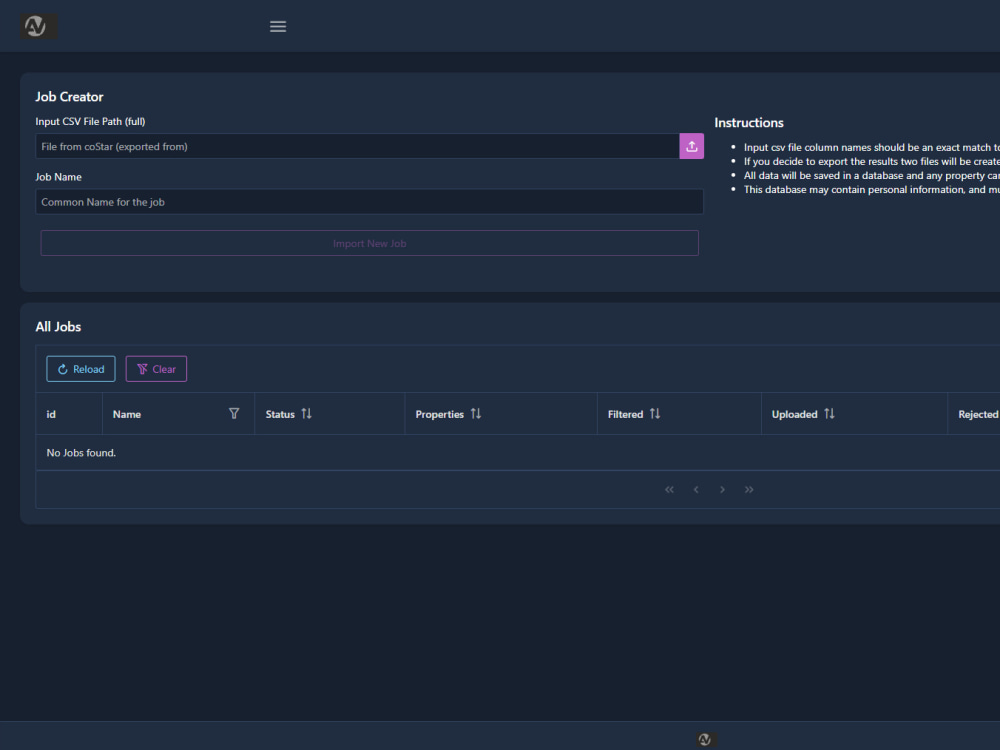Click the pink upload file button
The width and height of the screenshot is (1000, 750).
coord(691,146)
